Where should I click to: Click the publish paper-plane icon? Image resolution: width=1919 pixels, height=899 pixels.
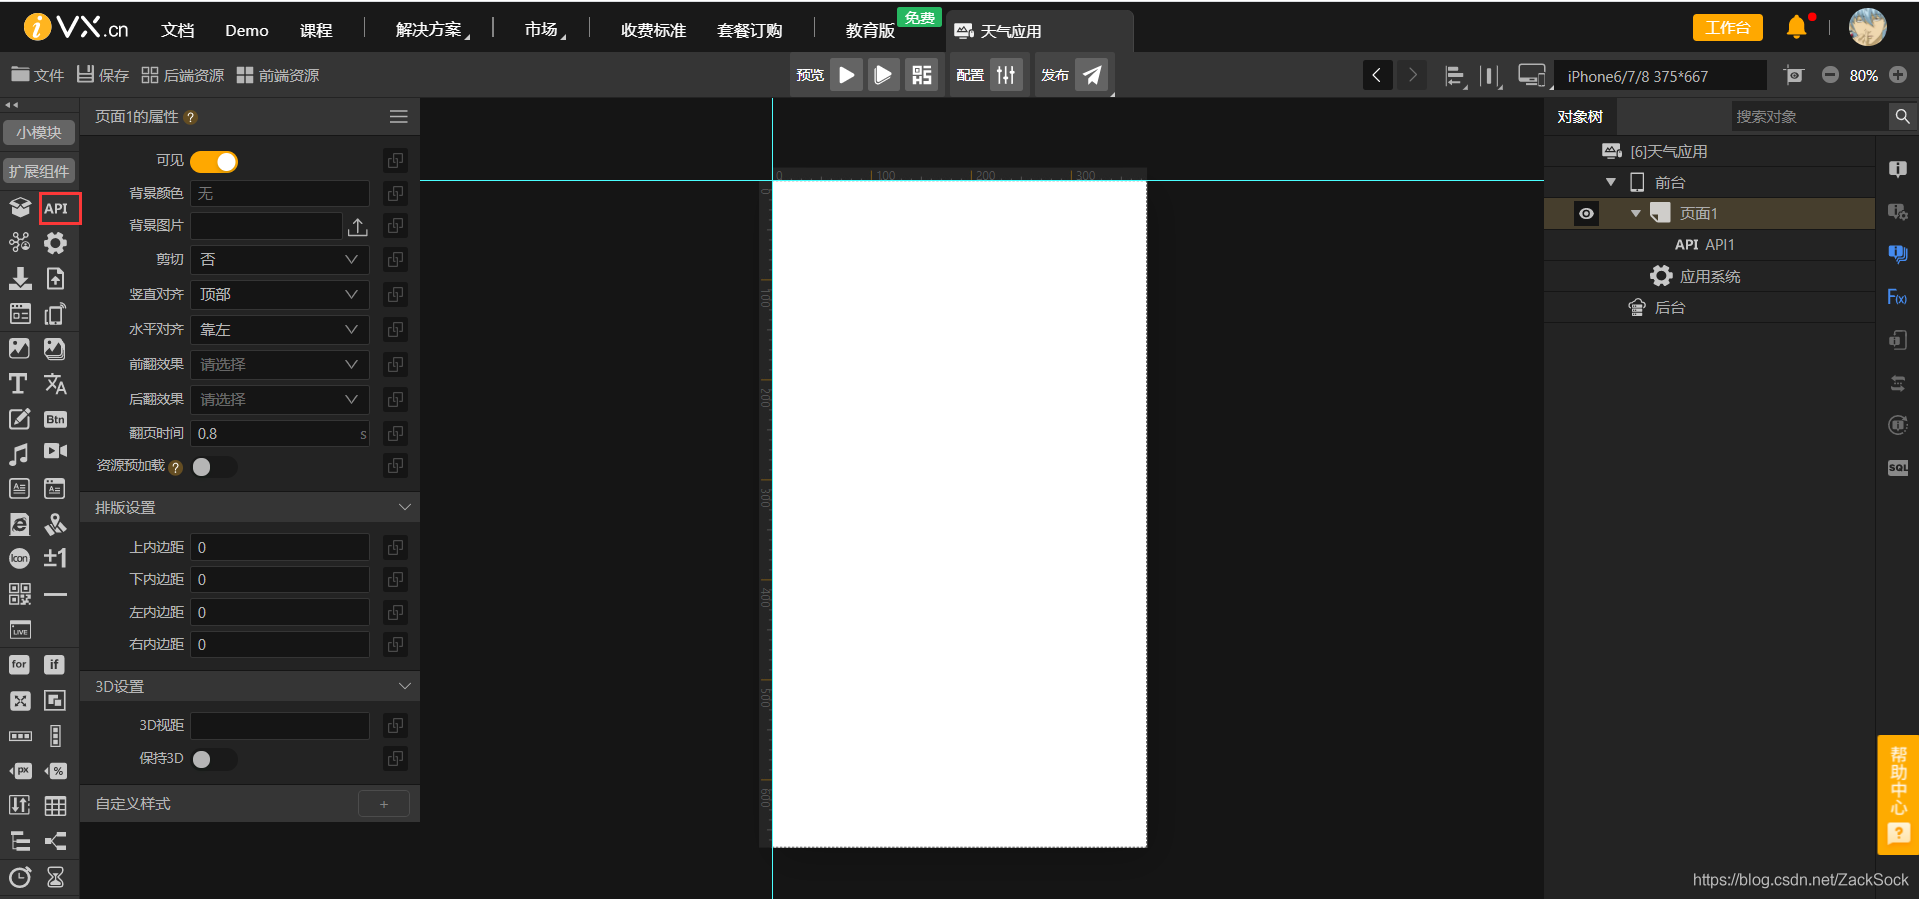tap(1092, 75)
